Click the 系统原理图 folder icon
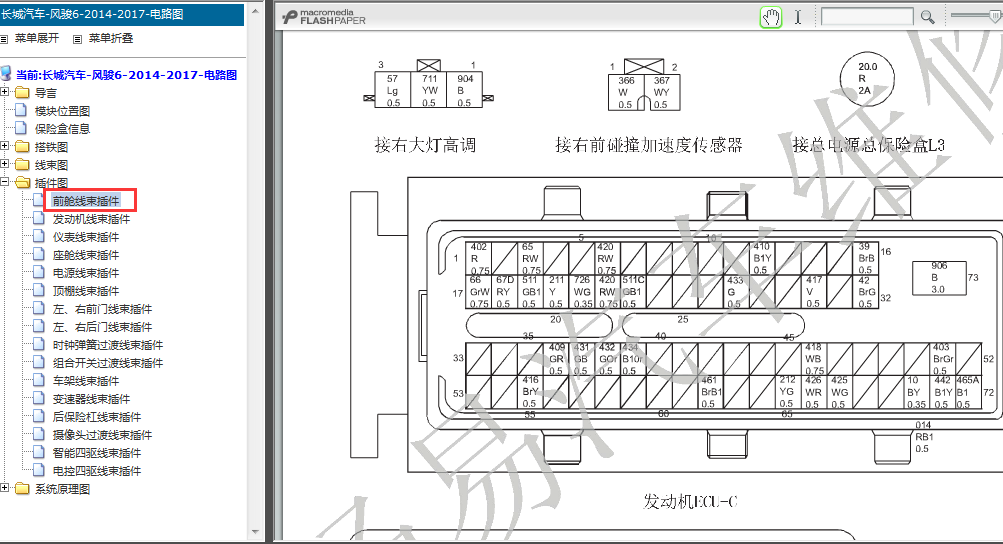The height and width of the screenshot is (544, 1003). click(x=22, y=488)
